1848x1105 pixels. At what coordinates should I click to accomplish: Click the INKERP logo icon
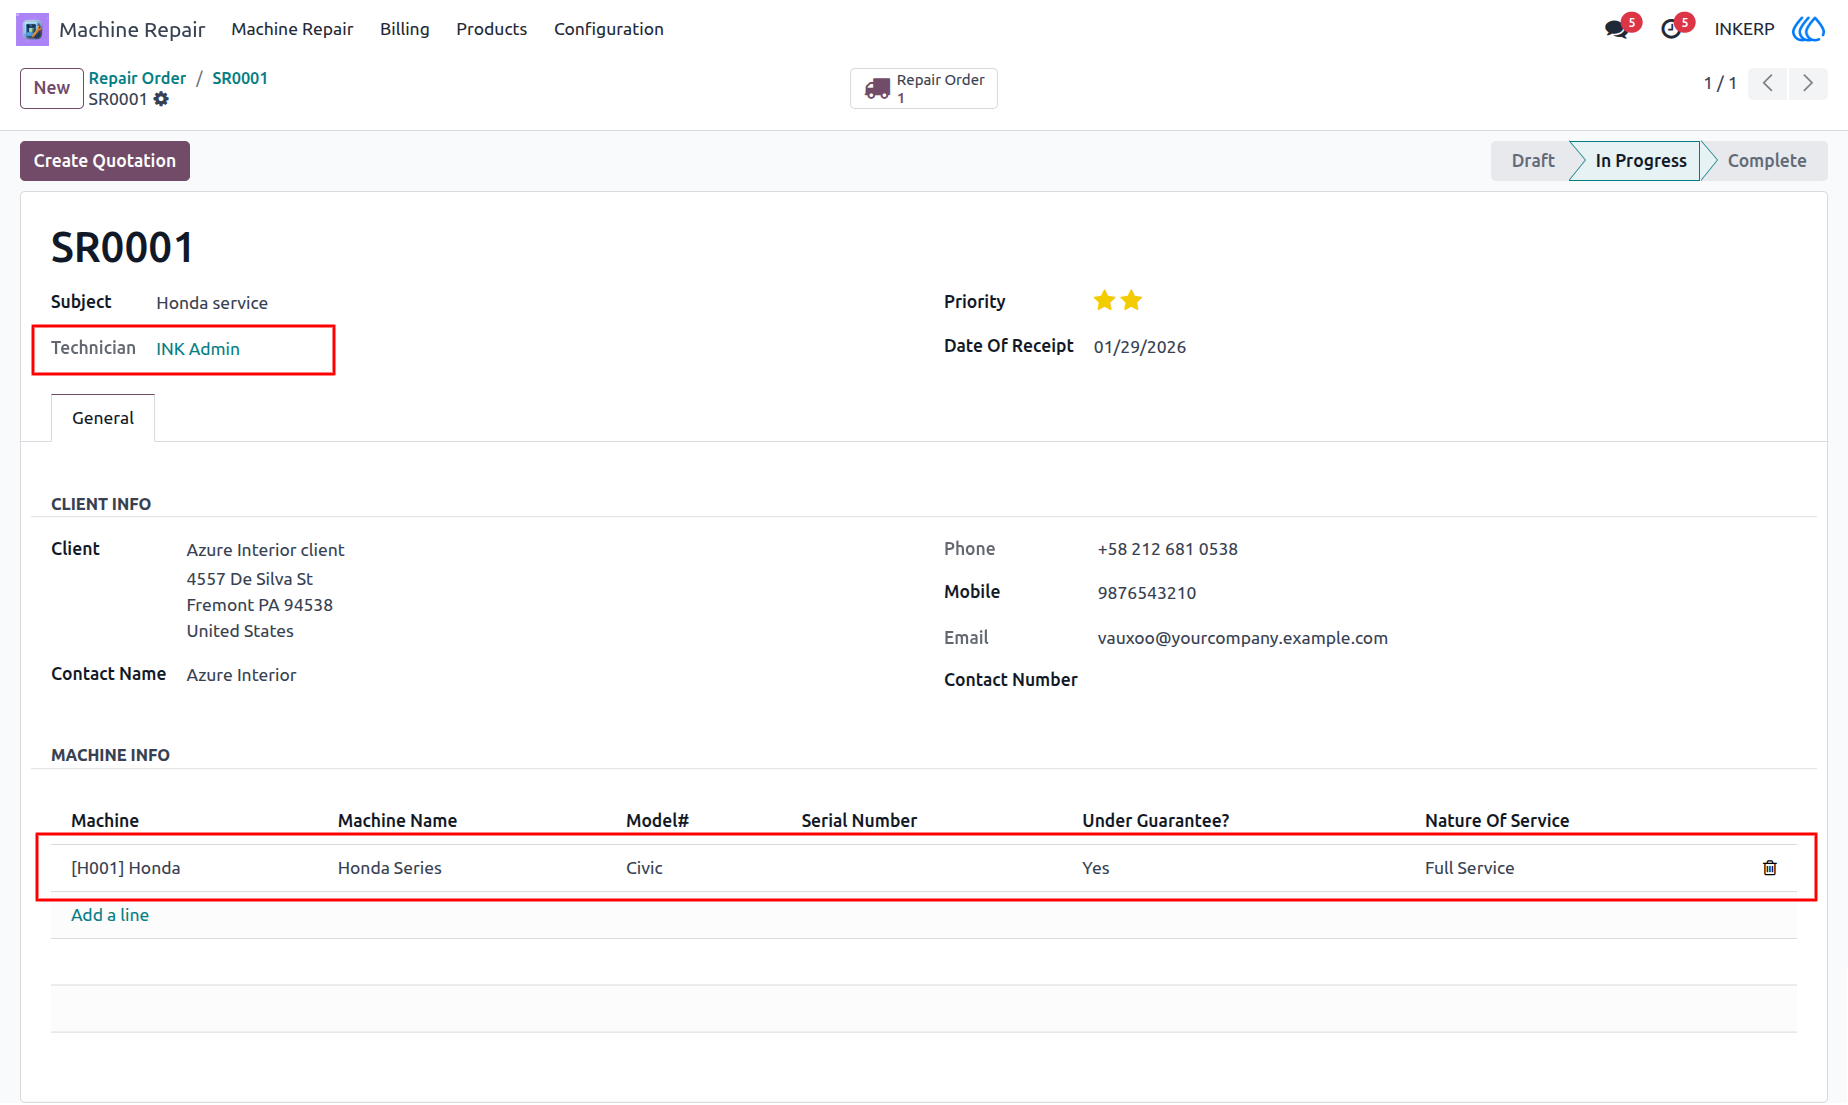tap(1808, 29)
